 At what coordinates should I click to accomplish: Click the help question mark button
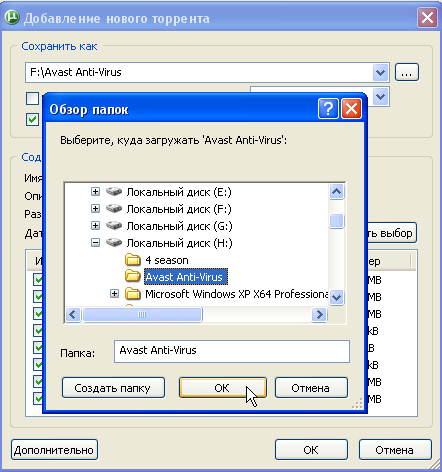[328, 108]
